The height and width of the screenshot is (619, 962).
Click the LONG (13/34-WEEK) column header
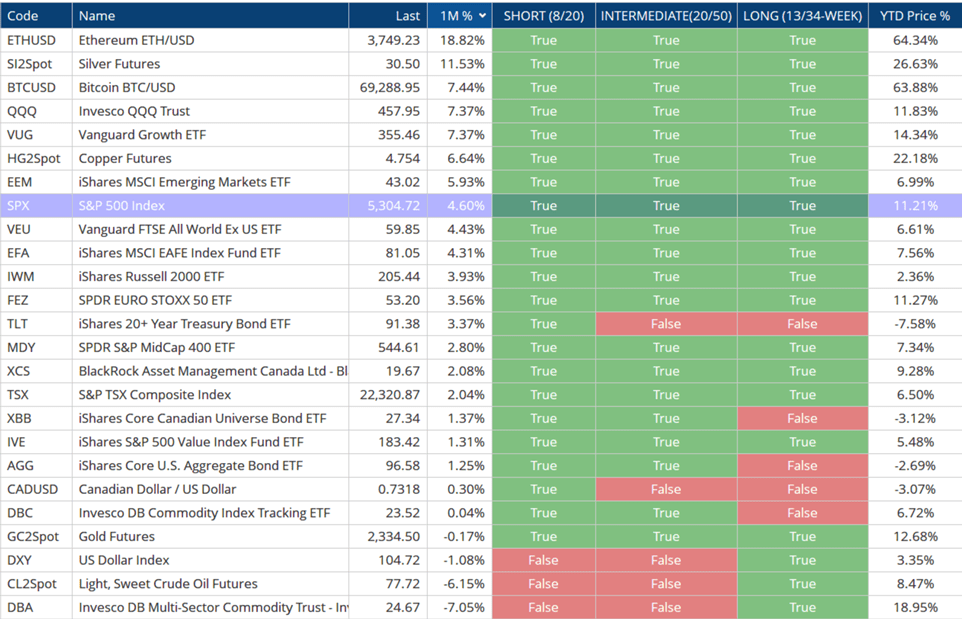(802, 16)
